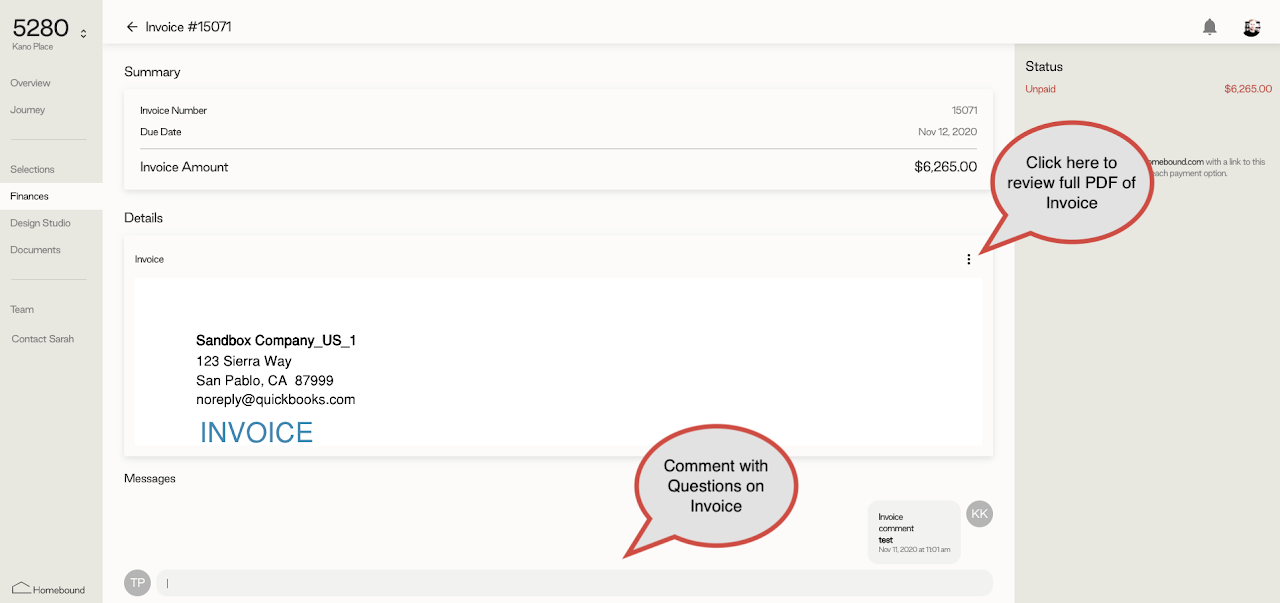Click the invoice number value 15071
This screenshot has height=603, width=1280.
(964, 110)
